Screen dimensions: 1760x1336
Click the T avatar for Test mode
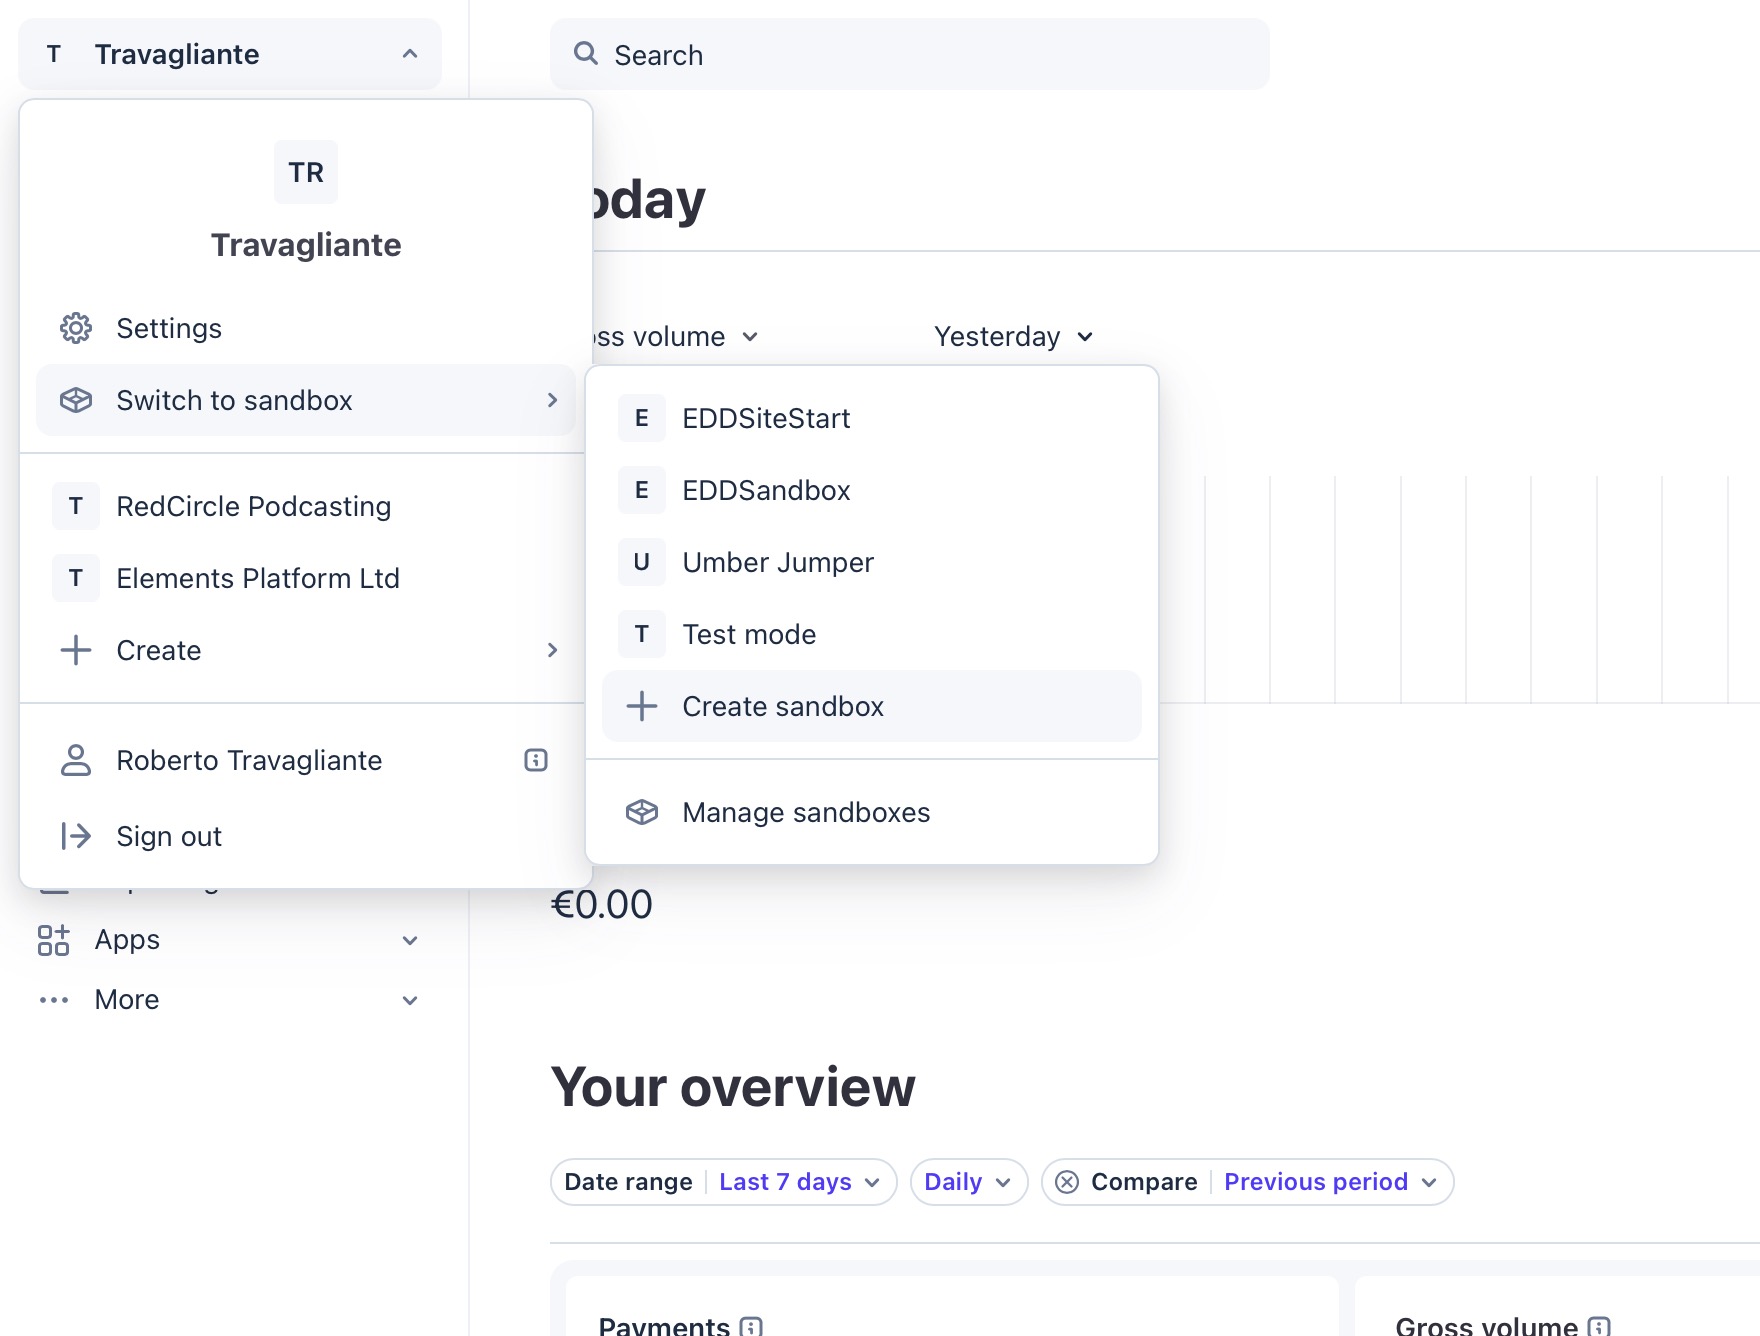(642, 634)
